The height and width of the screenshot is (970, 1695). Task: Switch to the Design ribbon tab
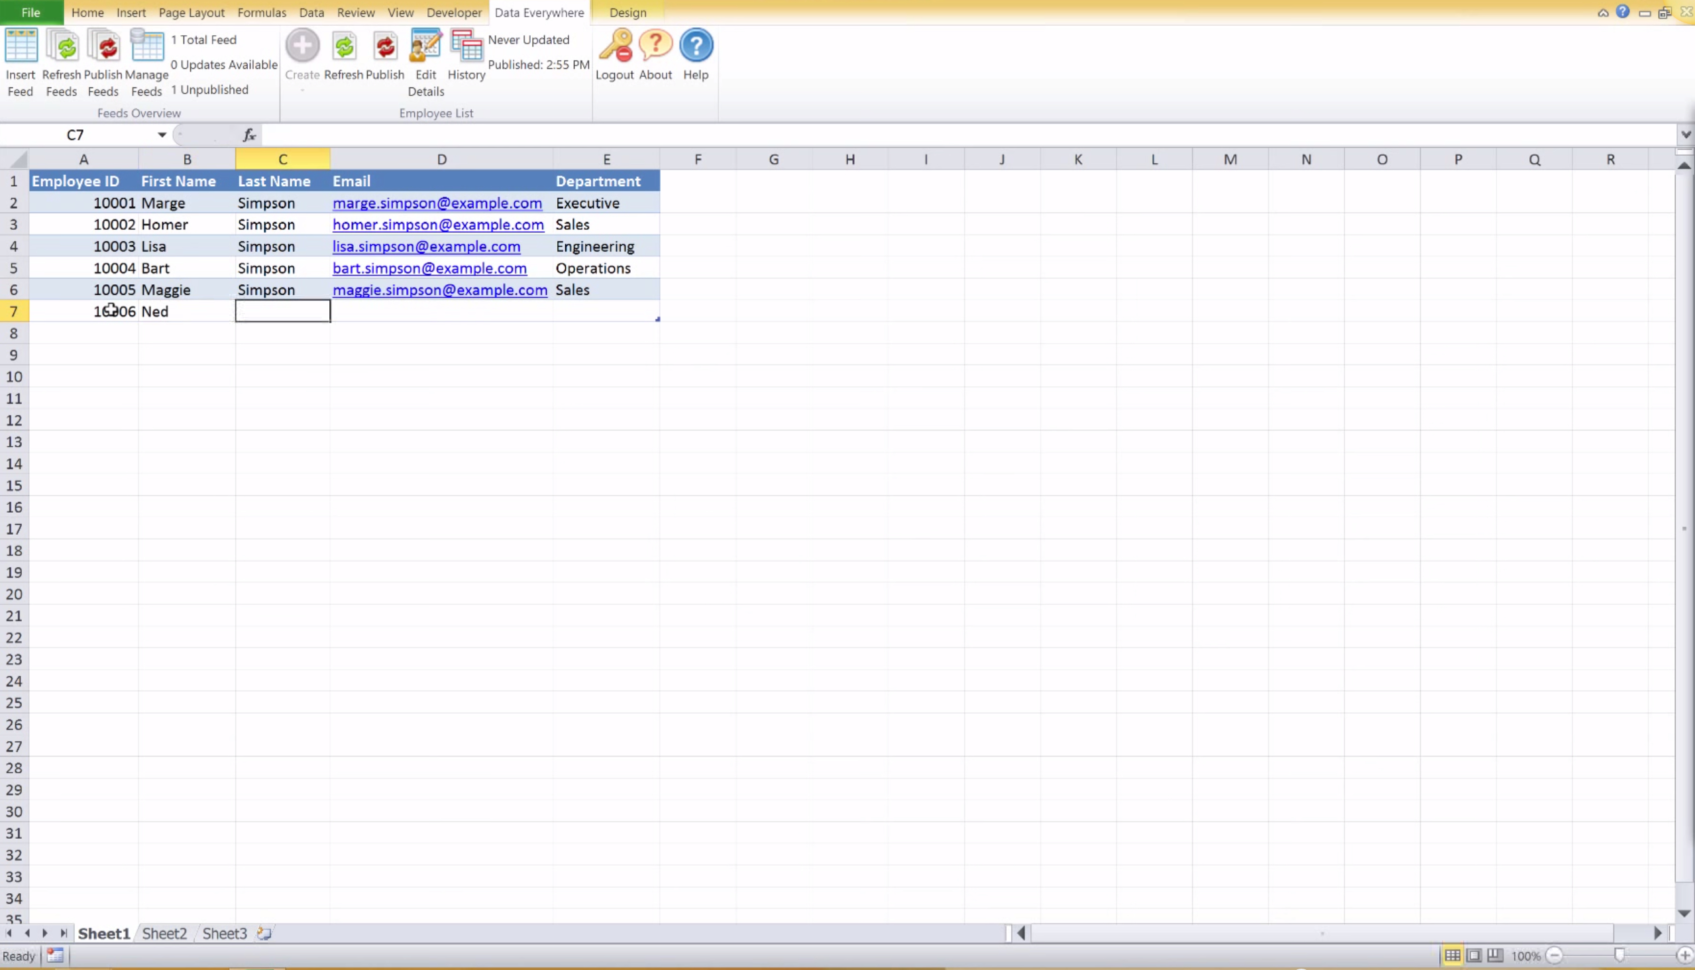pyautogui.click(x=627, y=12)
